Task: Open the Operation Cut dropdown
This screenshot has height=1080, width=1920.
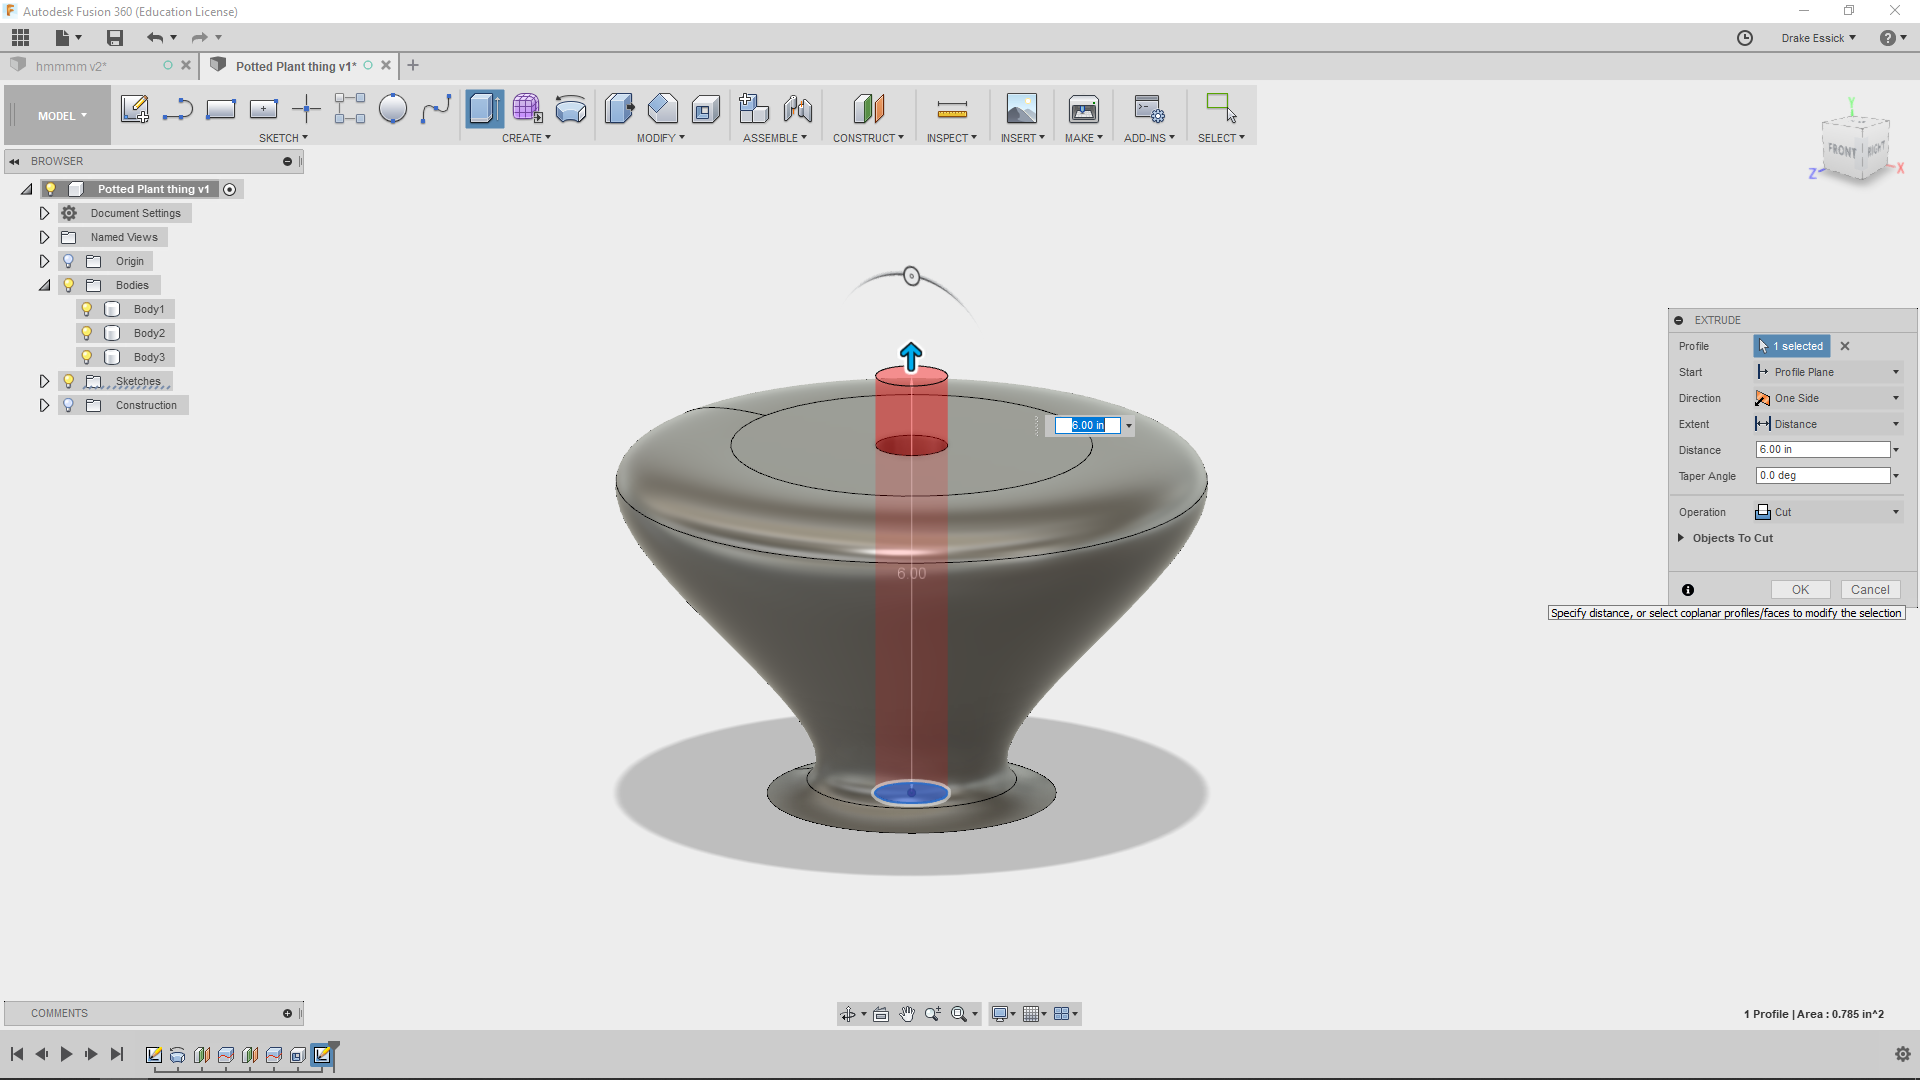Action: [1828, 512]
